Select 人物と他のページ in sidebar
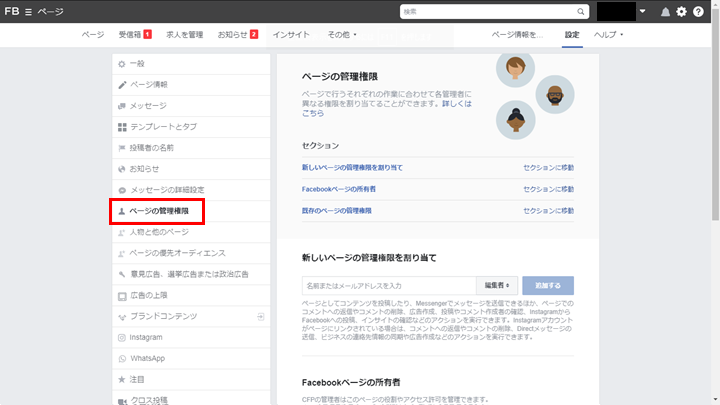The height and width of the screenshot is (405, 720). pyautogui.click(x=191, y=232)
